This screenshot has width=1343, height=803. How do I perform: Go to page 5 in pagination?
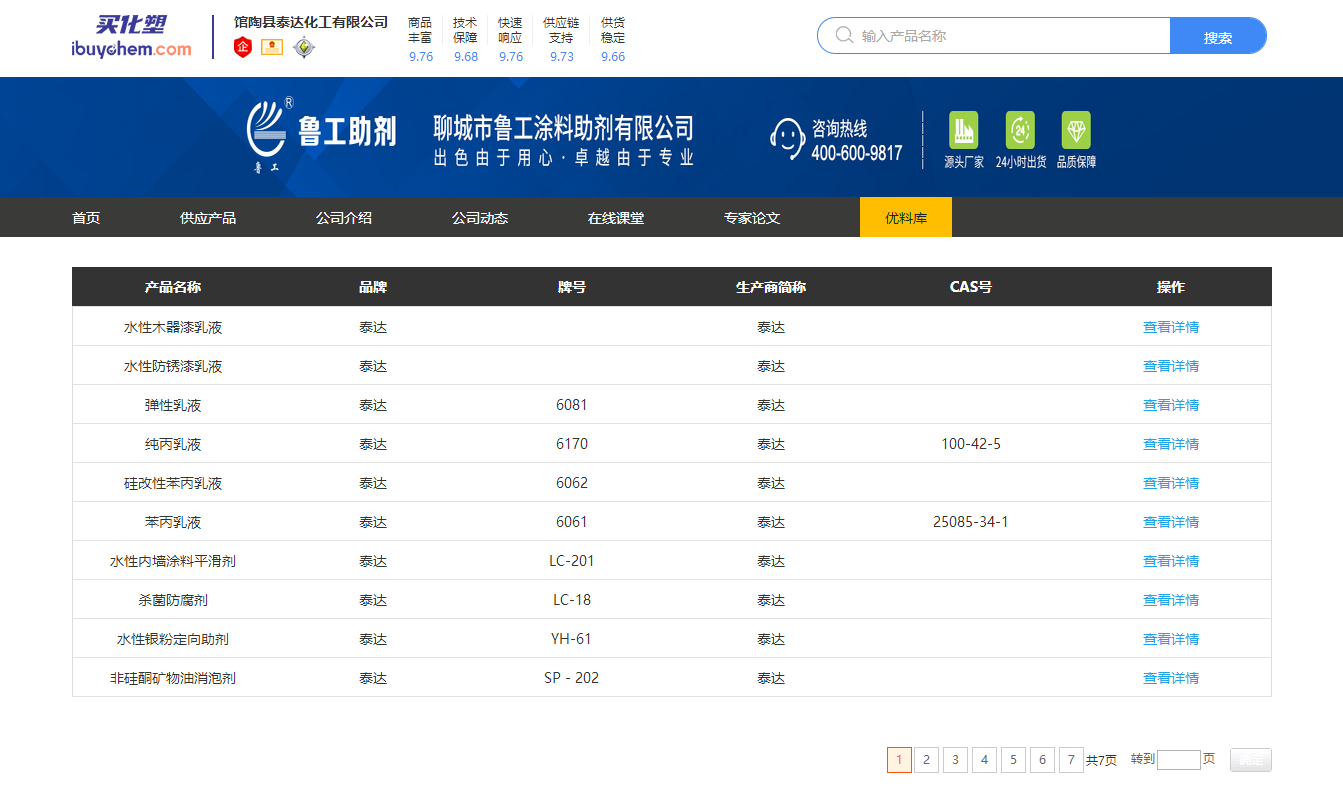click(x=1014, y=760)
